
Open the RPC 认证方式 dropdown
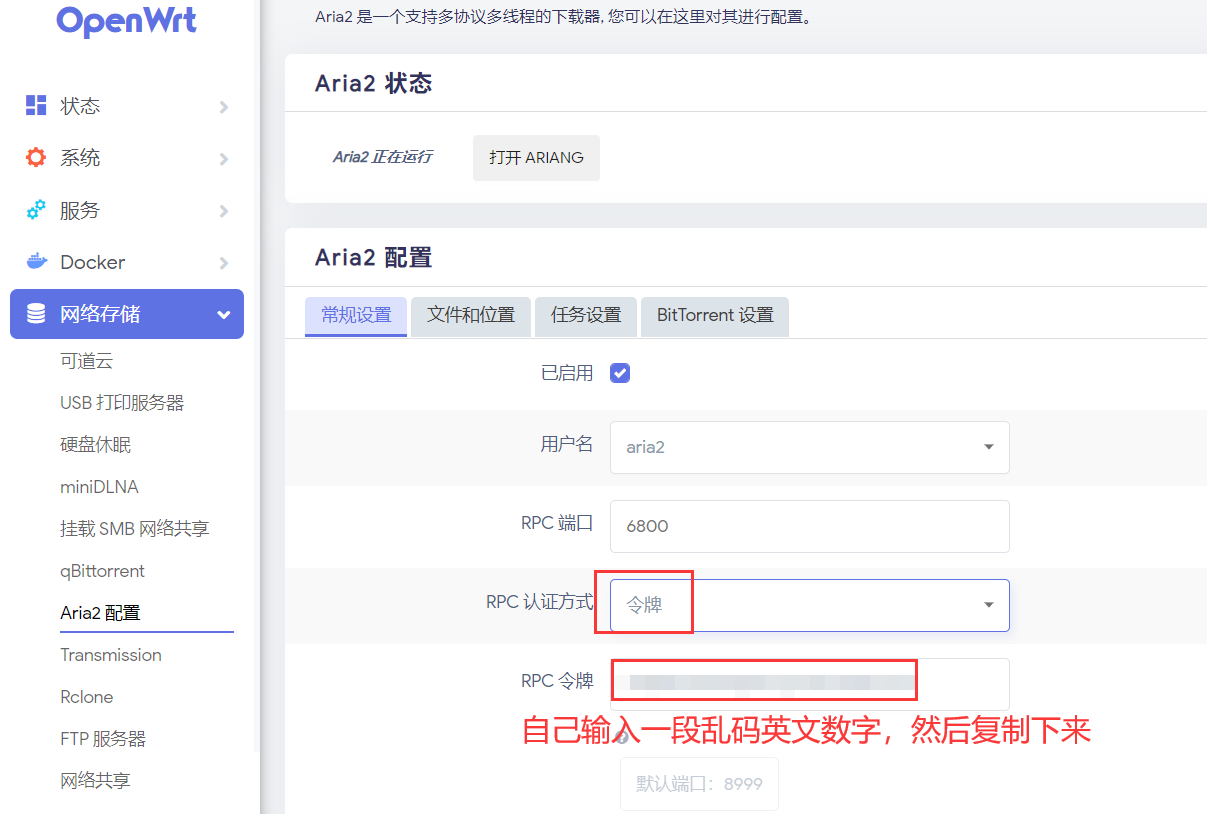(x=809, y=605)
